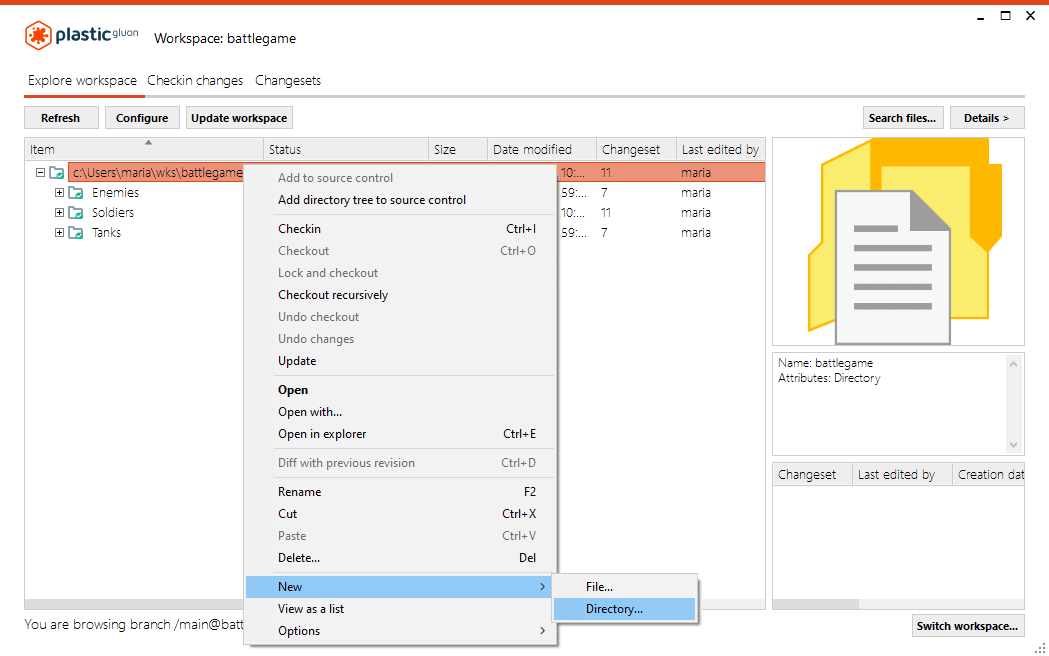The width and height of the screenshot is (1049, 656).
Task: Open the Configure button
Action: click(x=142, y=118)
